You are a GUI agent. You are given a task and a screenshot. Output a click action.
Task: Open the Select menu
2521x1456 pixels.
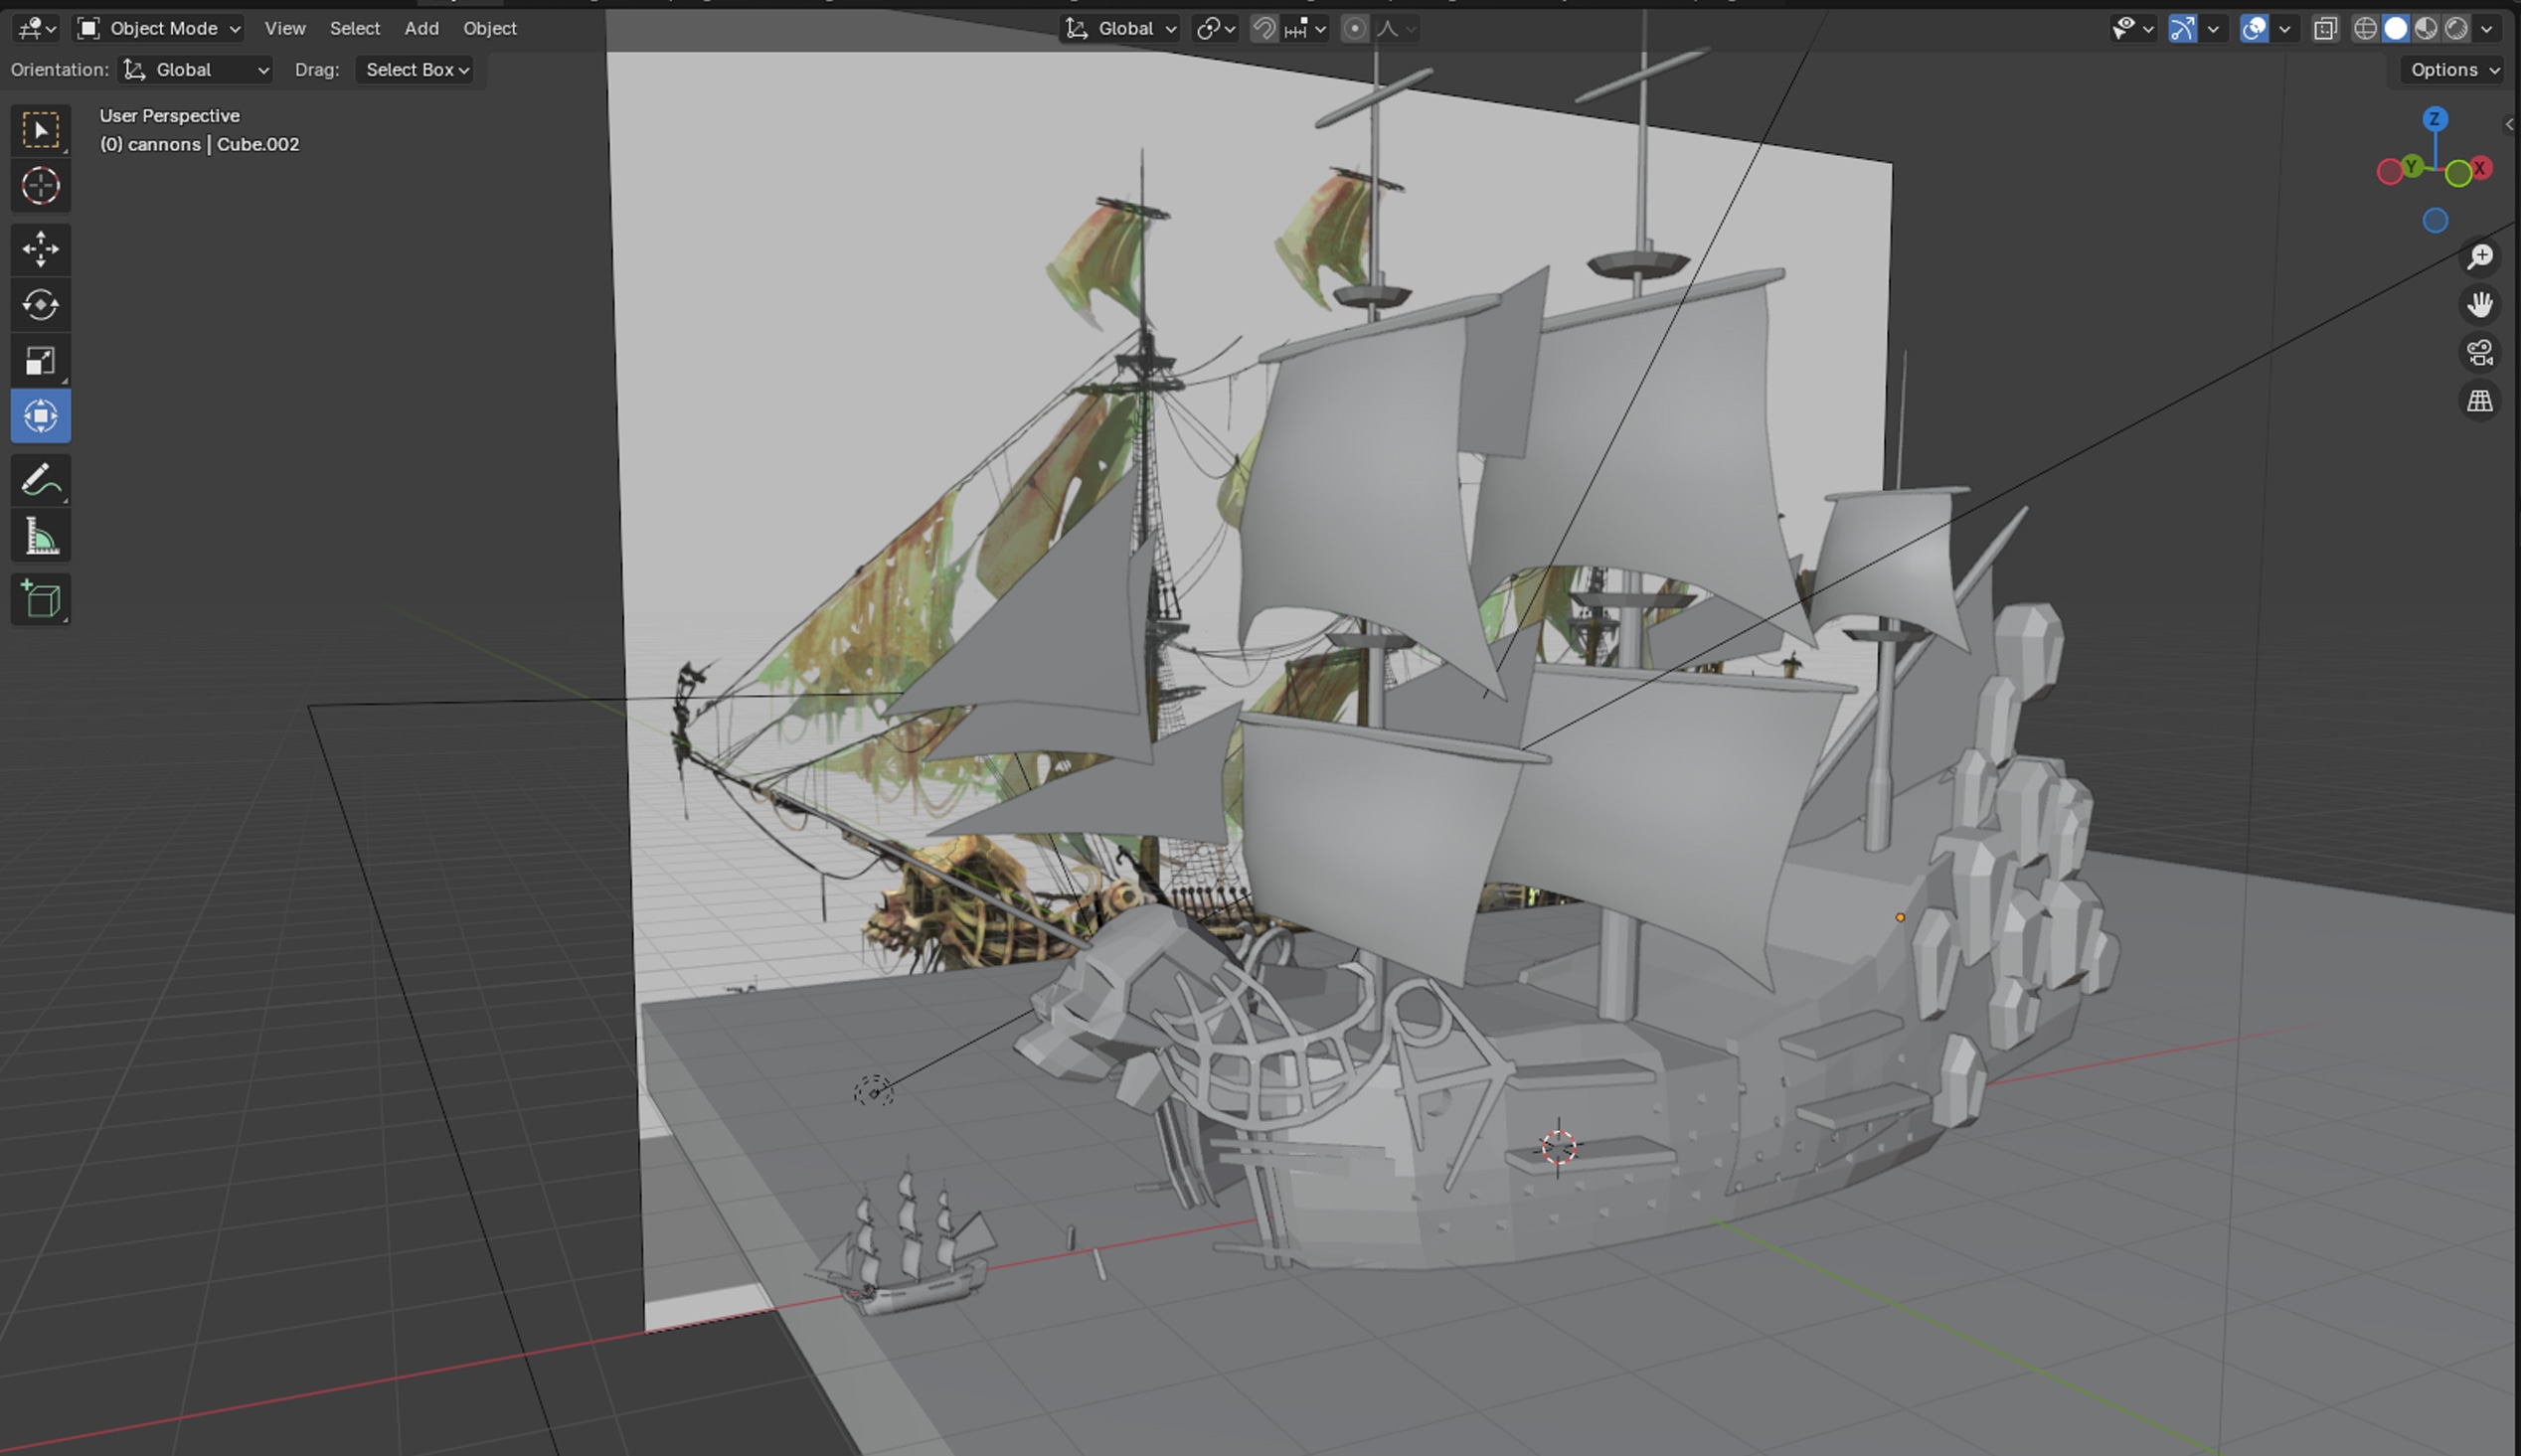tap(355, 28)
